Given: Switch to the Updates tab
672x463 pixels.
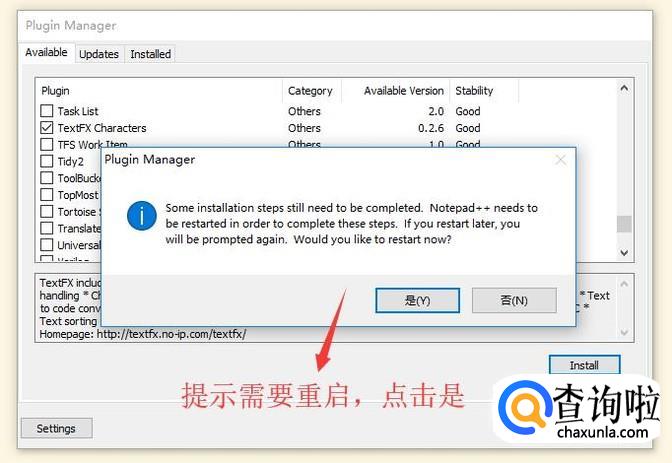Looking at the screenshot, I should pyautogui.click(x=99, y=54).
